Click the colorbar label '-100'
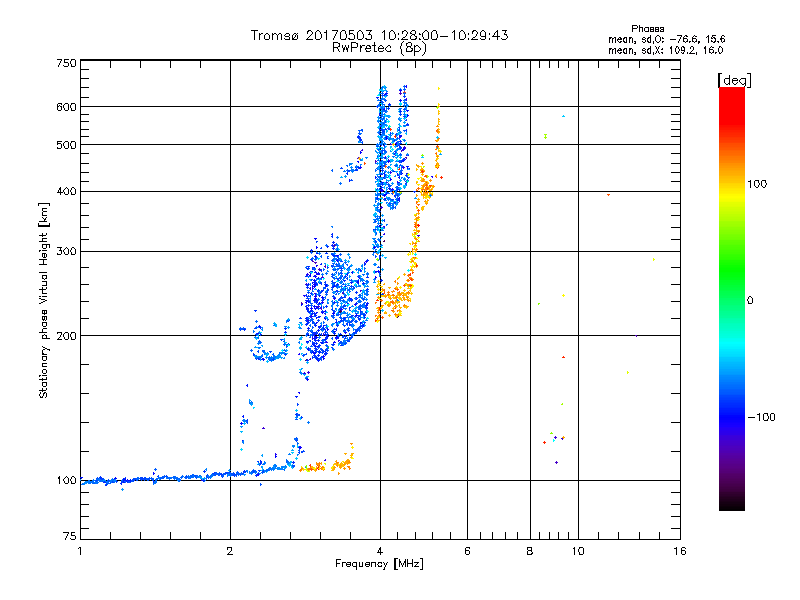 point(761,417)
